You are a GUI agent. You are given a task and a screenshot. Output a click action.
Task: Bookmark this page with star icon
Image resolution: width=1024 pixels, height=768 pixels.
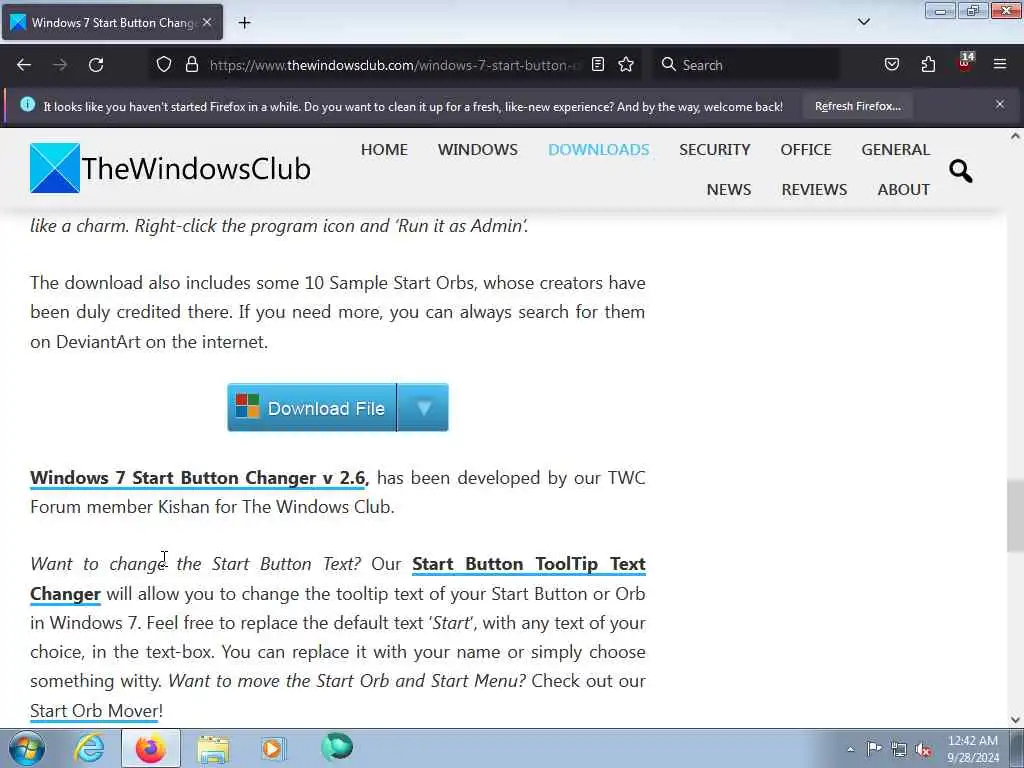[x=626, y=65]
